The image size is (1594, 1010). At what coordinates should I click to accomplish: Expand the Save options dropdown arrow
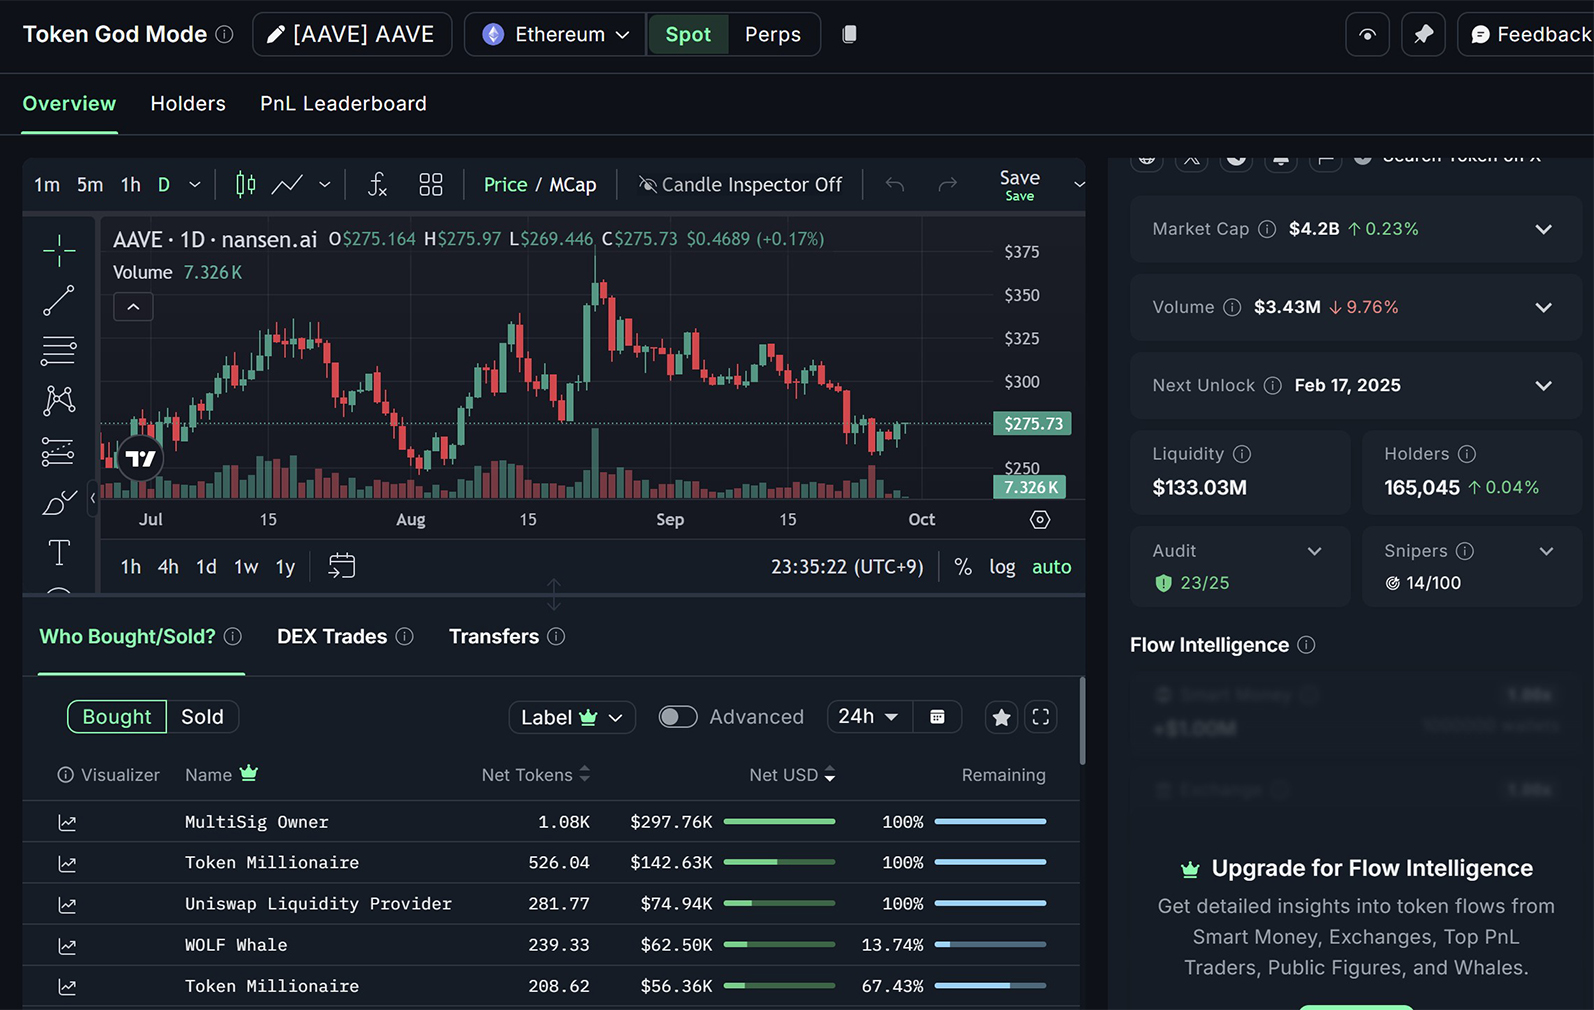(1079, 185)
